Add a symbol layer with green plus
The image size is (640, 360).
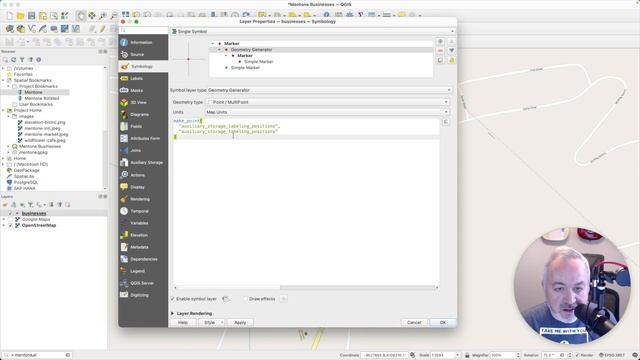coord(440,41)
